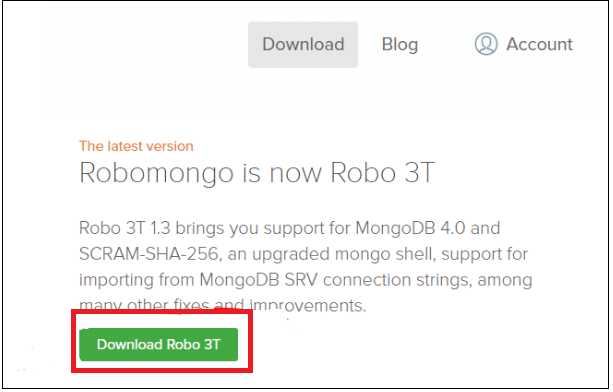This screenshot has width=613, height=392.
Task: Click the "MongoDB SRV" text
Action: tap(258, 280)
